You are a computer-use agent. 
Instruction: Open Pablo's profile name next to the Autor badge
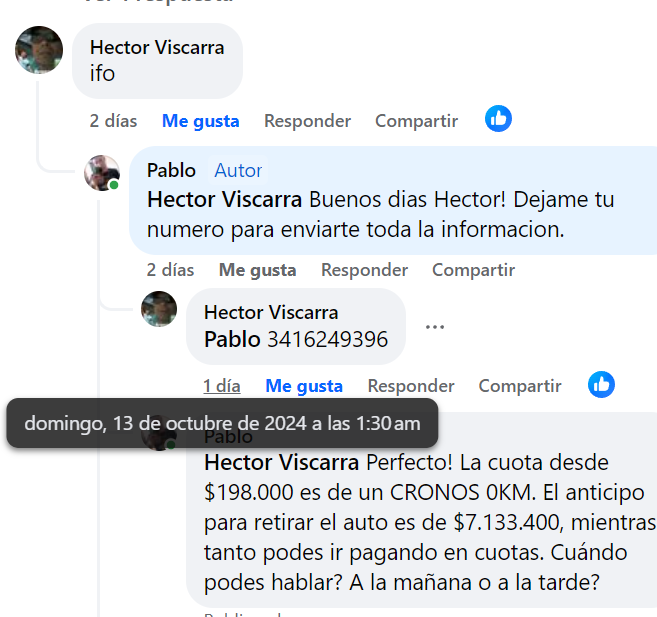[x=171, y=170]
